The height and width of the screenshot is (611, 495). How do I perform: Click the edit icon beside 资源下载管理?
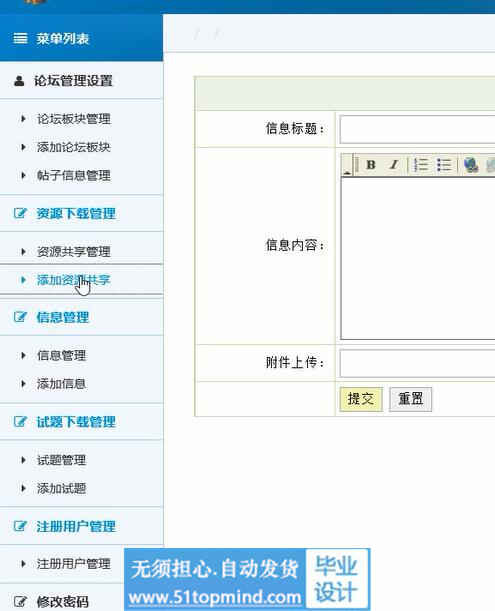coord(20,213)
